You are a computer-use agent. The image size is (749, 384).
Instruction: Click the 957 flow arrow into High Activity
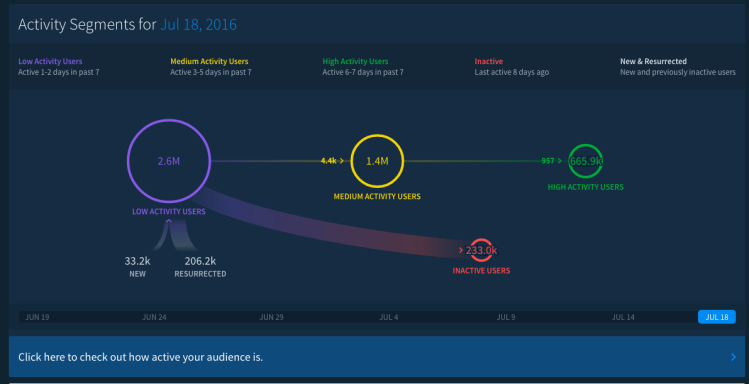pyautogui.click(x=551, y=161)
